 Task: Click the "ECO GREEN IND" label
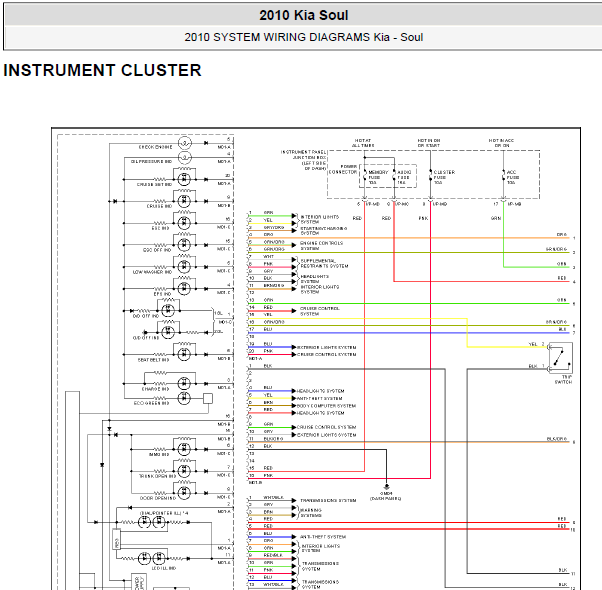click(x=151, y=403)
